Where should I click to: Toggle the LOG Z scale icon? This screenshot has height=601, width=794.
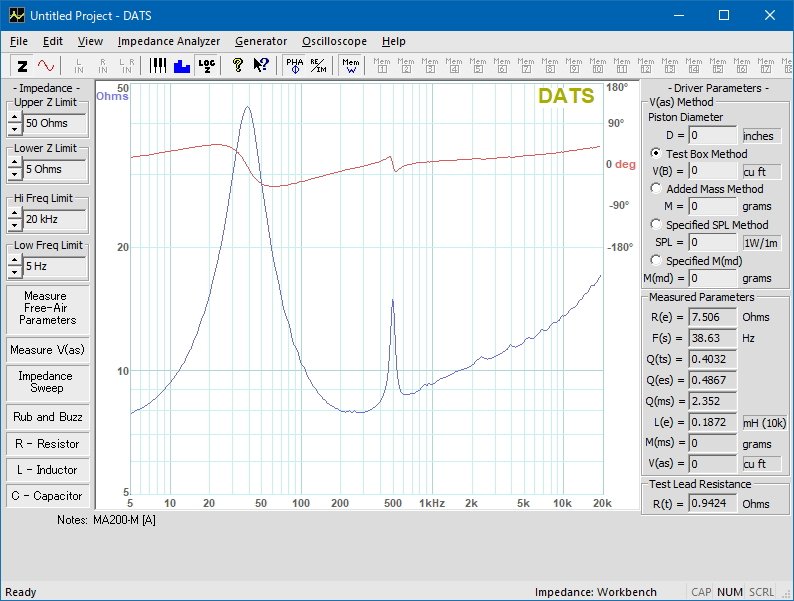(207, 66)
